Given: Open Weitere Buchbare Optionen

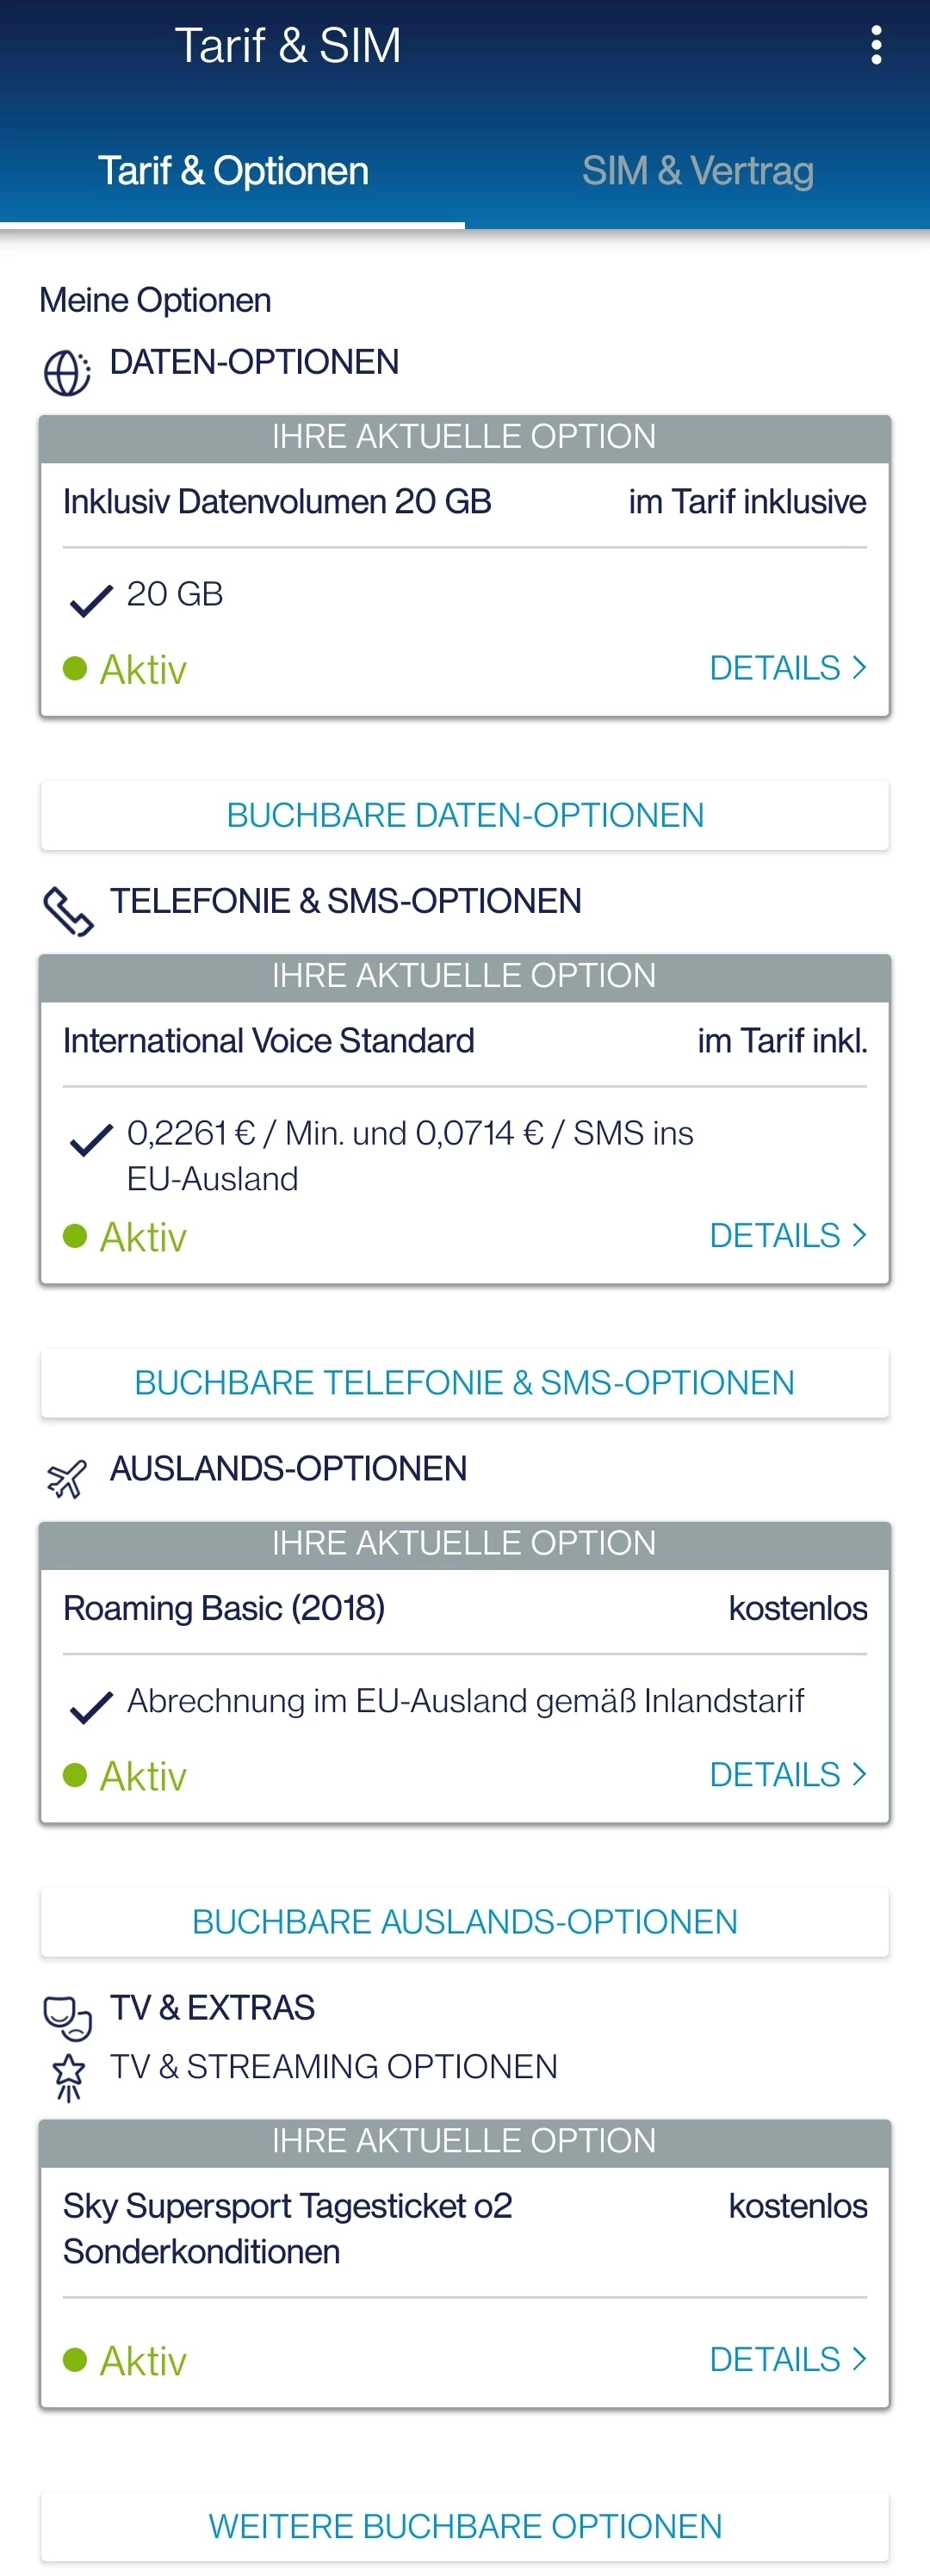Looking at the screenshot, I should click(465, 2526).
